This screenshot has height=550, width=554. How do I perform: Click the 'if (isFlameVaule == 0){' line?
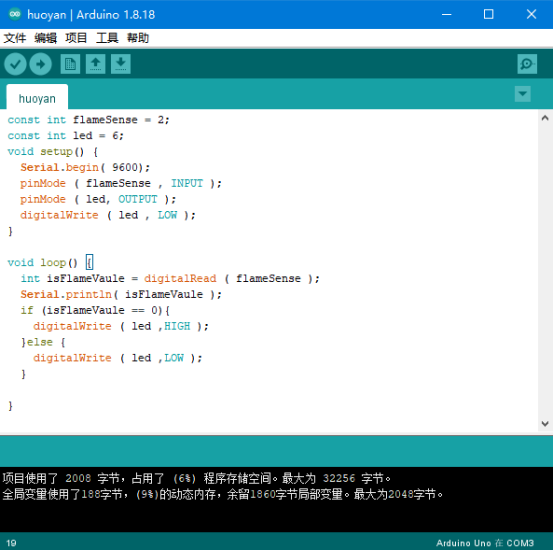point(95,310)
